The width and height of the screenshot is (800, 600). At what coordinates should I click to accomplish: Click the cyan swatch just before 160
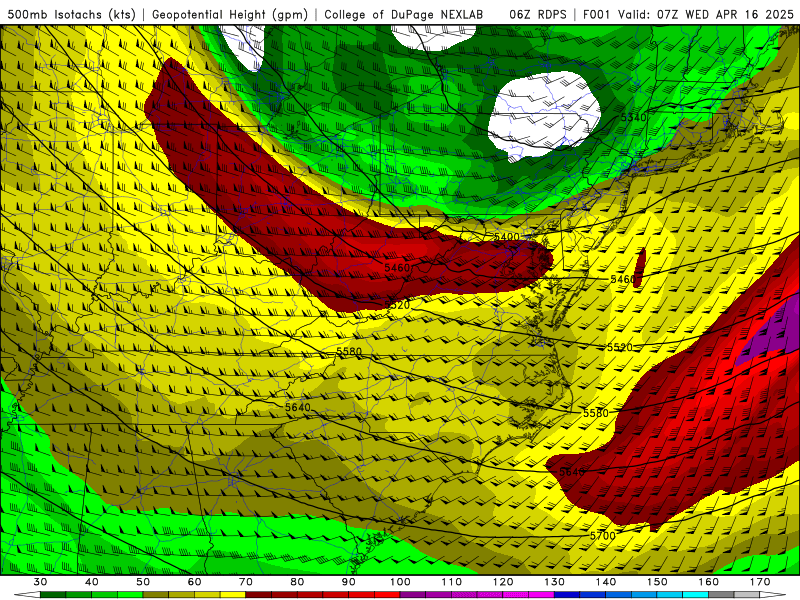(696, 595)
